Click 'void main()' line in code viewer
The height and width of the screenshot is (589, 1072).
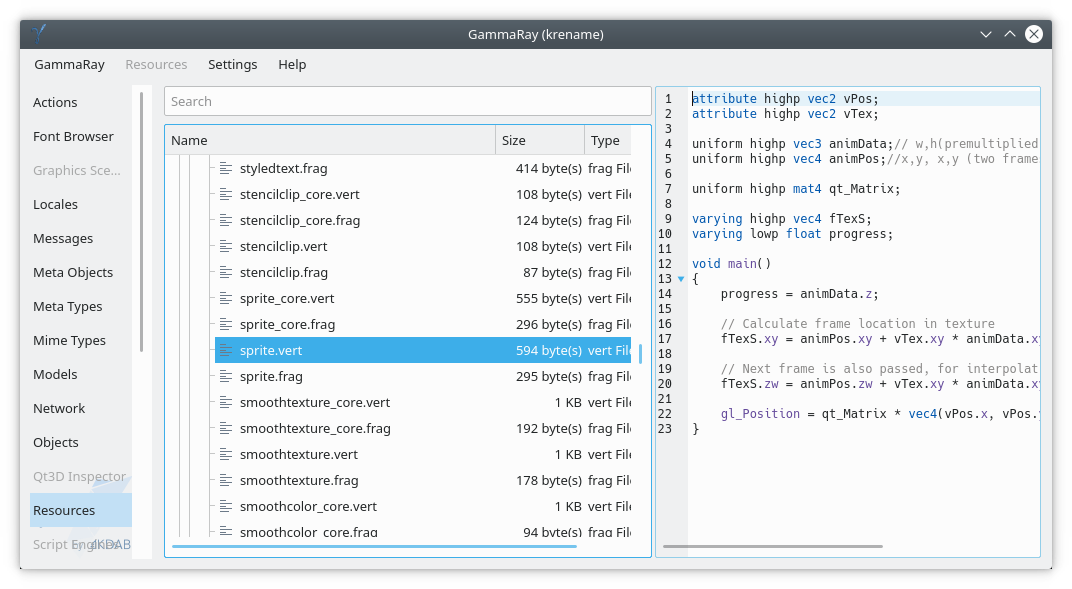pos(731,264)
